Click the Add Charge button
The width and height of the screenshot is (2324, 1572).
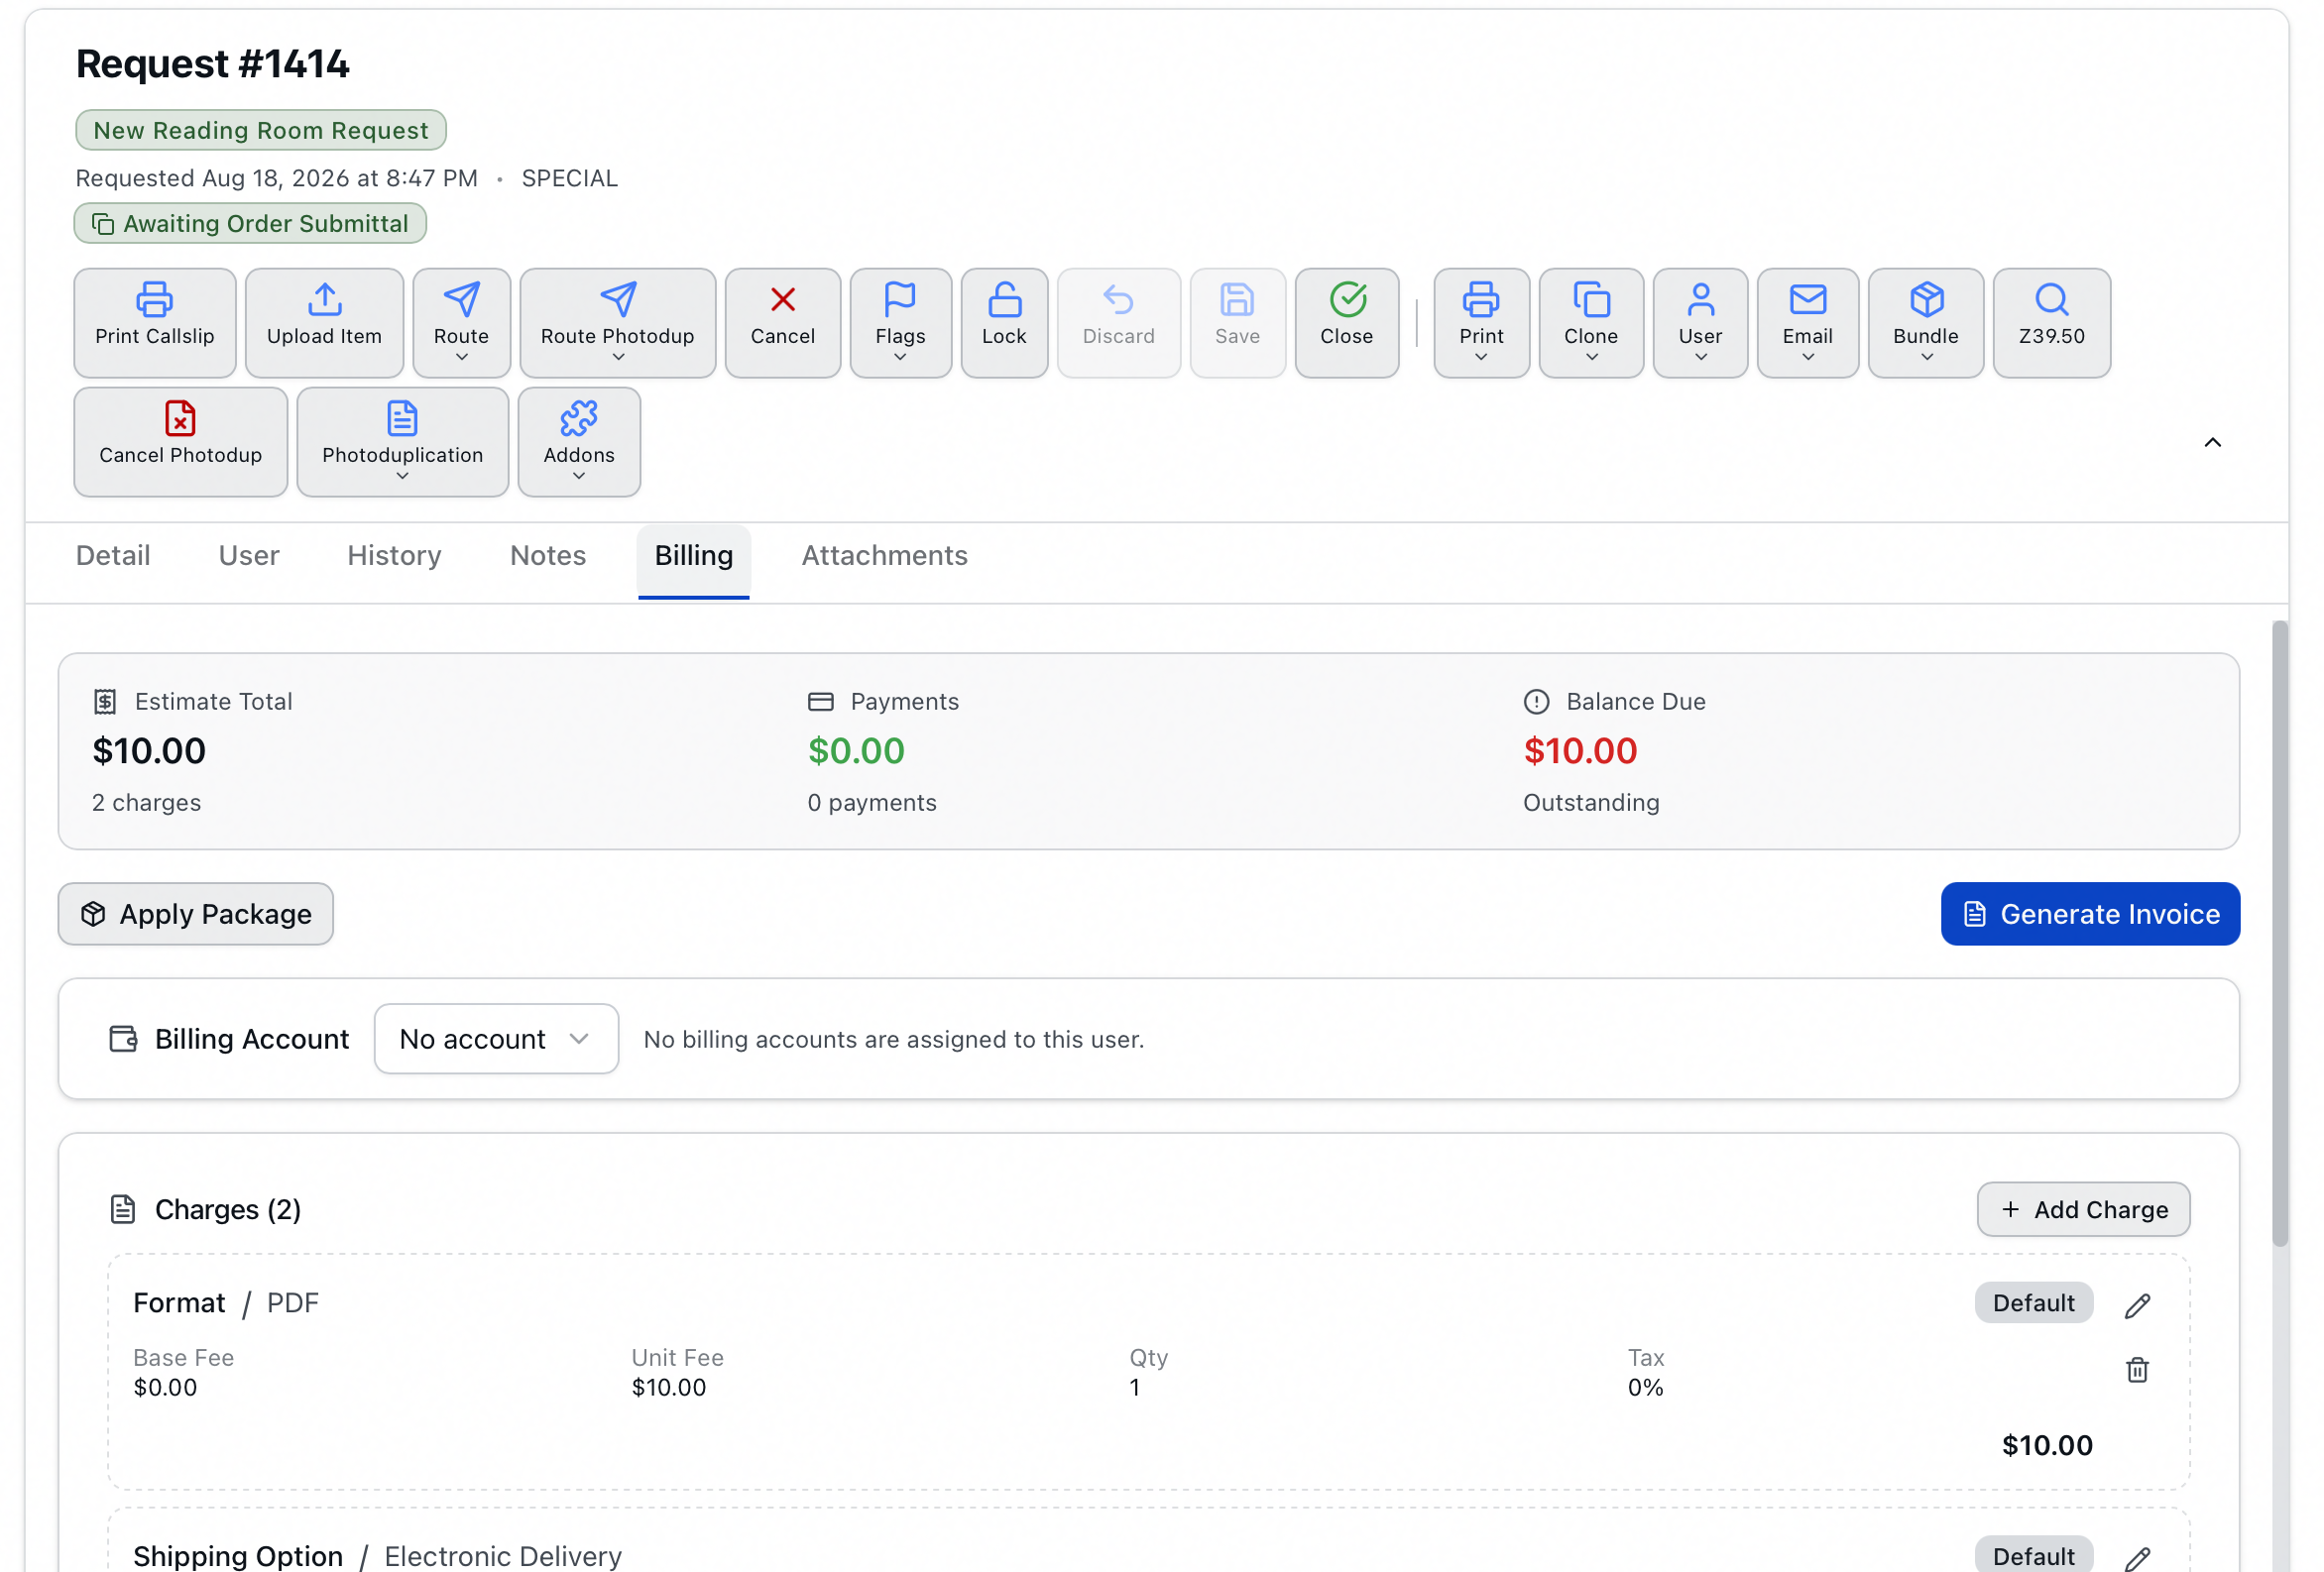click(x=2082, y=1208)
